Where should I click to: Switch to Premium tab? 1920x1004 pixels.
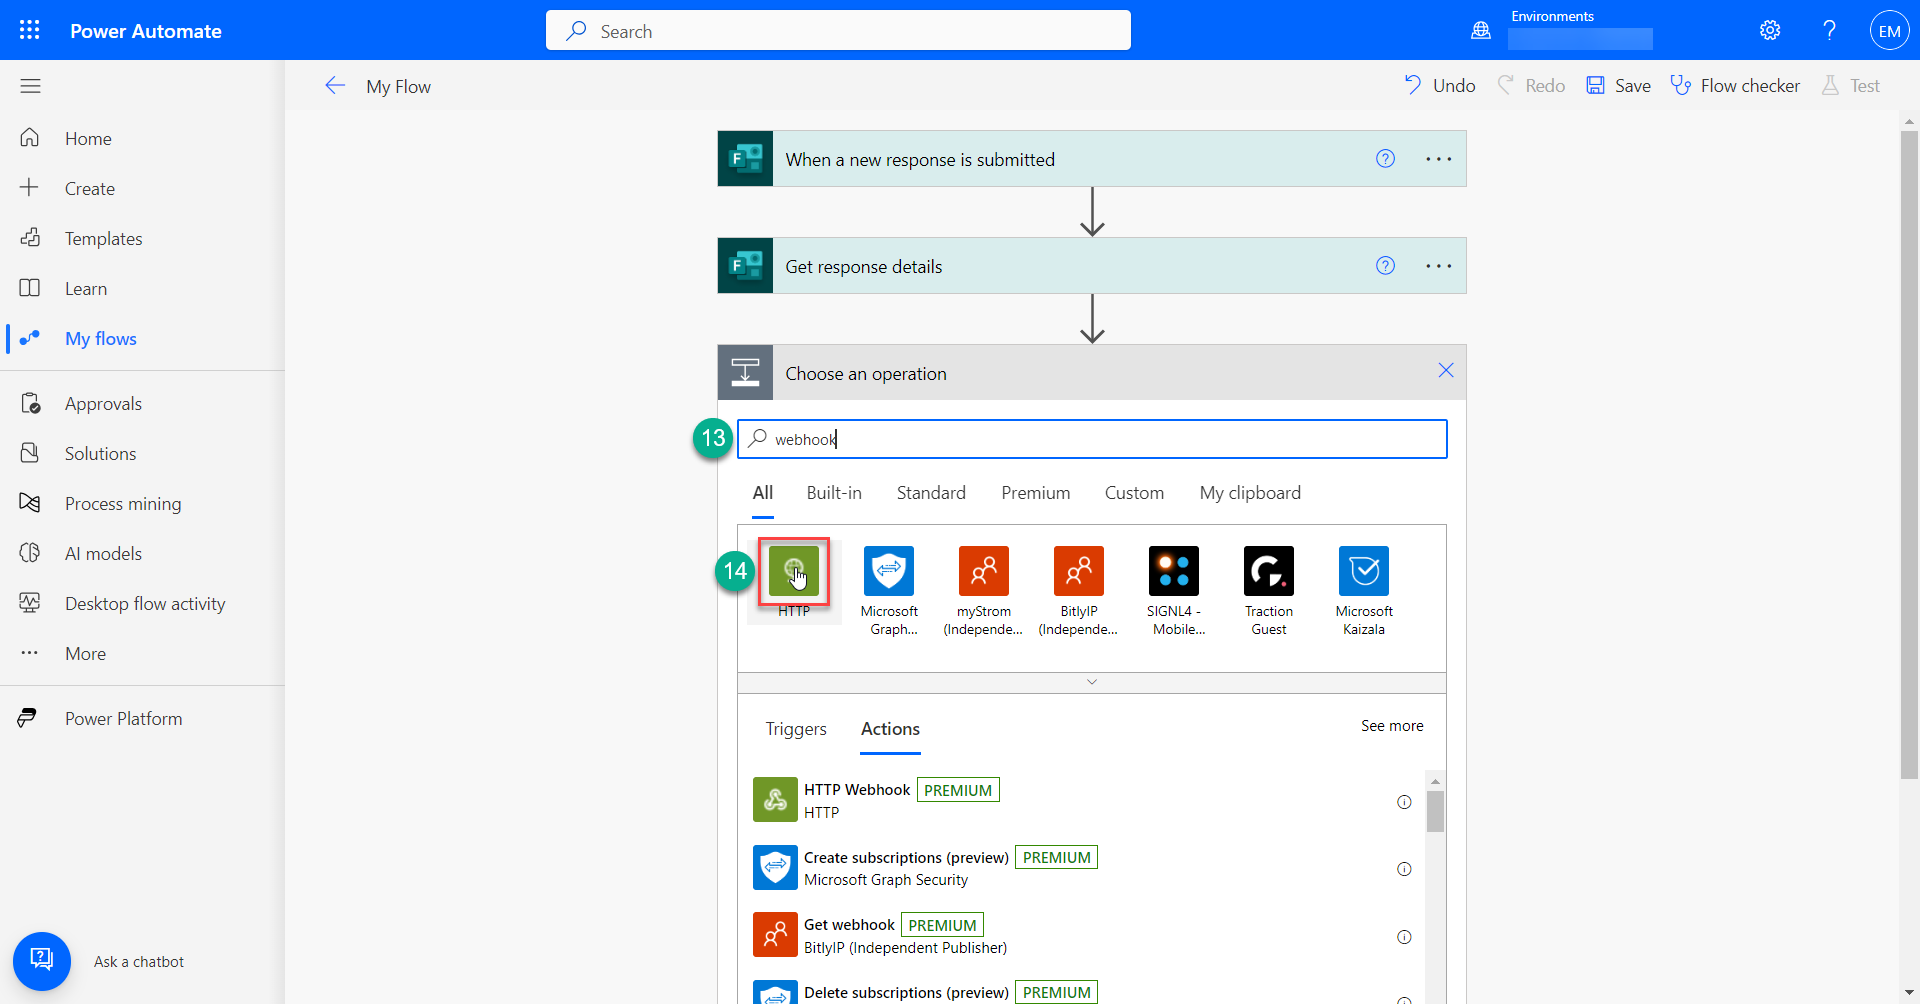[1035, 493]
